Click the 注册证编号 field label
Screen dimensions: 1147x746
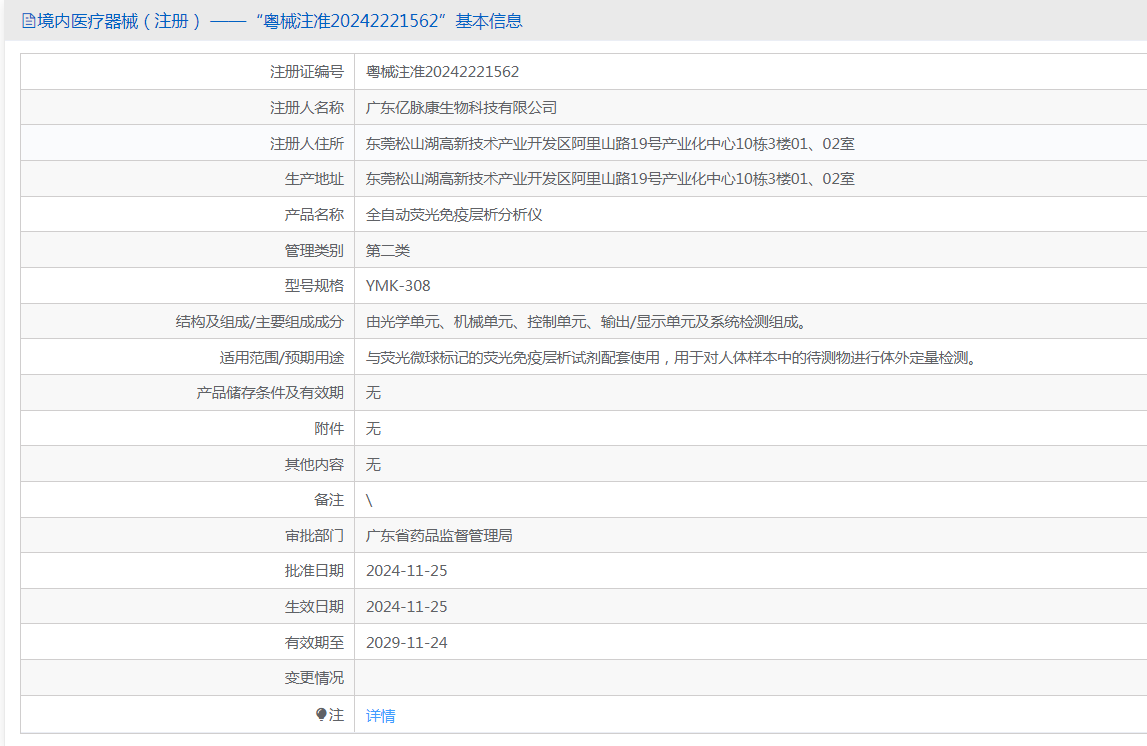click(307, 72)
